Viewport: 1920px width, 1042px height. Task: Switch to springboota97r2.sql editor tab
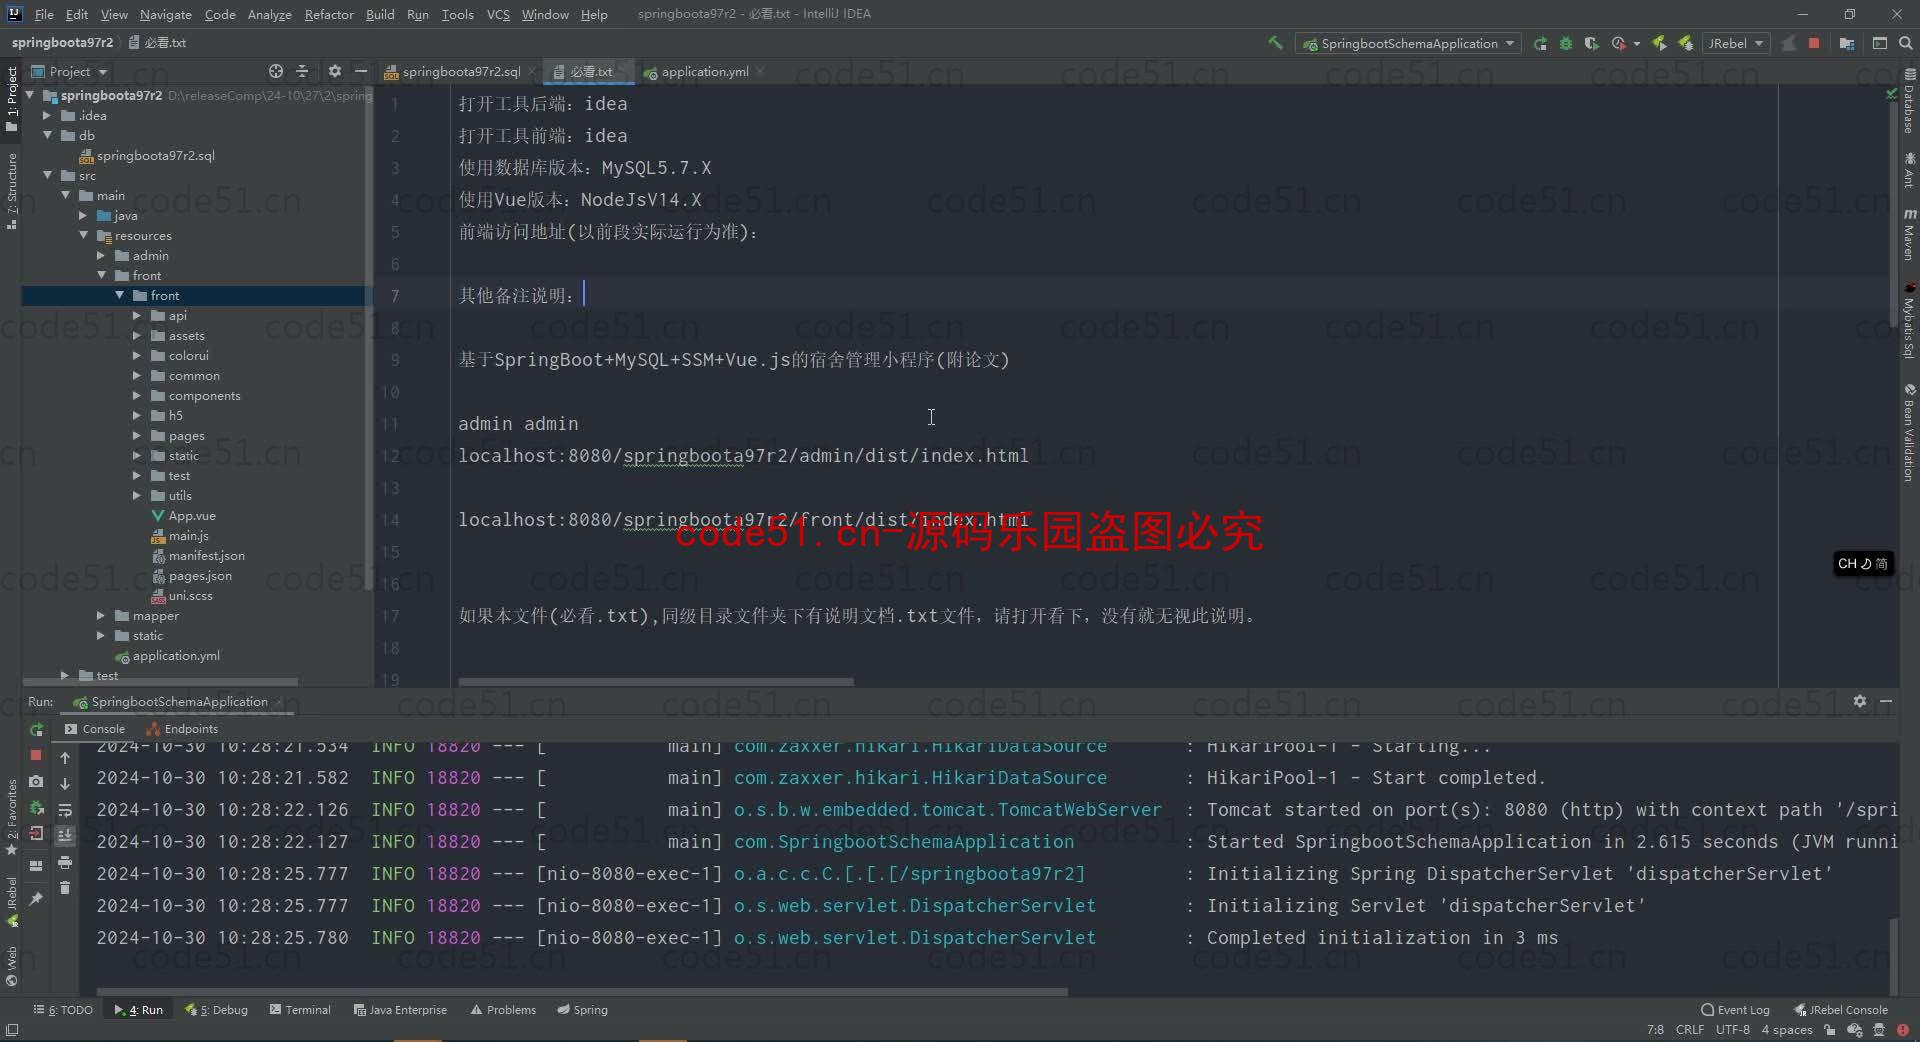tap(460, 71)
